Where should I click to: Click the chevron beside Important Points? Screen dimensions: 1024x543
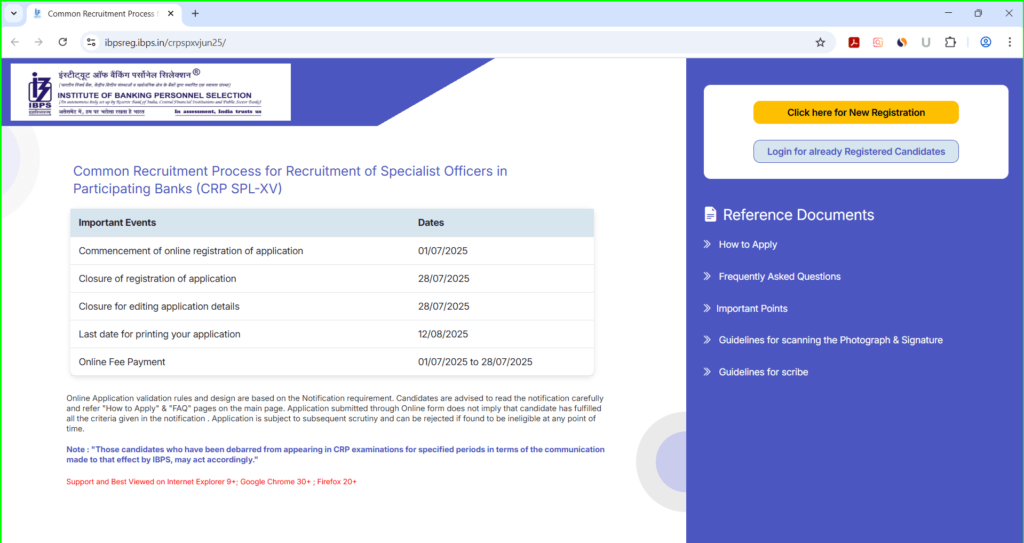pos(707,308)
